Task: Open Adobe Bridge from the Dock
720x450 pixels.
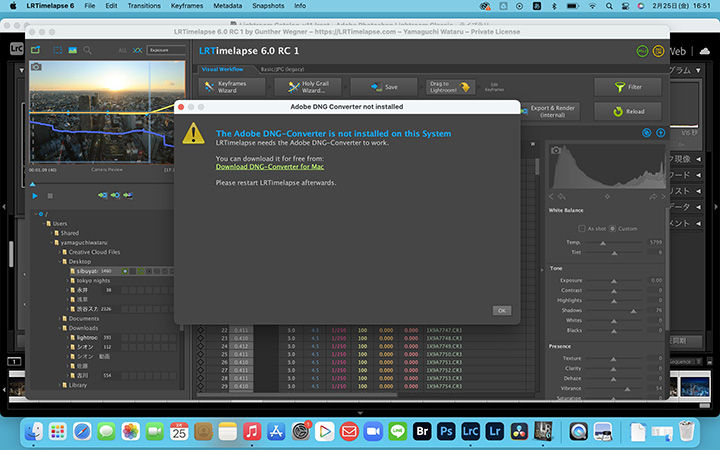Action: 422,431
